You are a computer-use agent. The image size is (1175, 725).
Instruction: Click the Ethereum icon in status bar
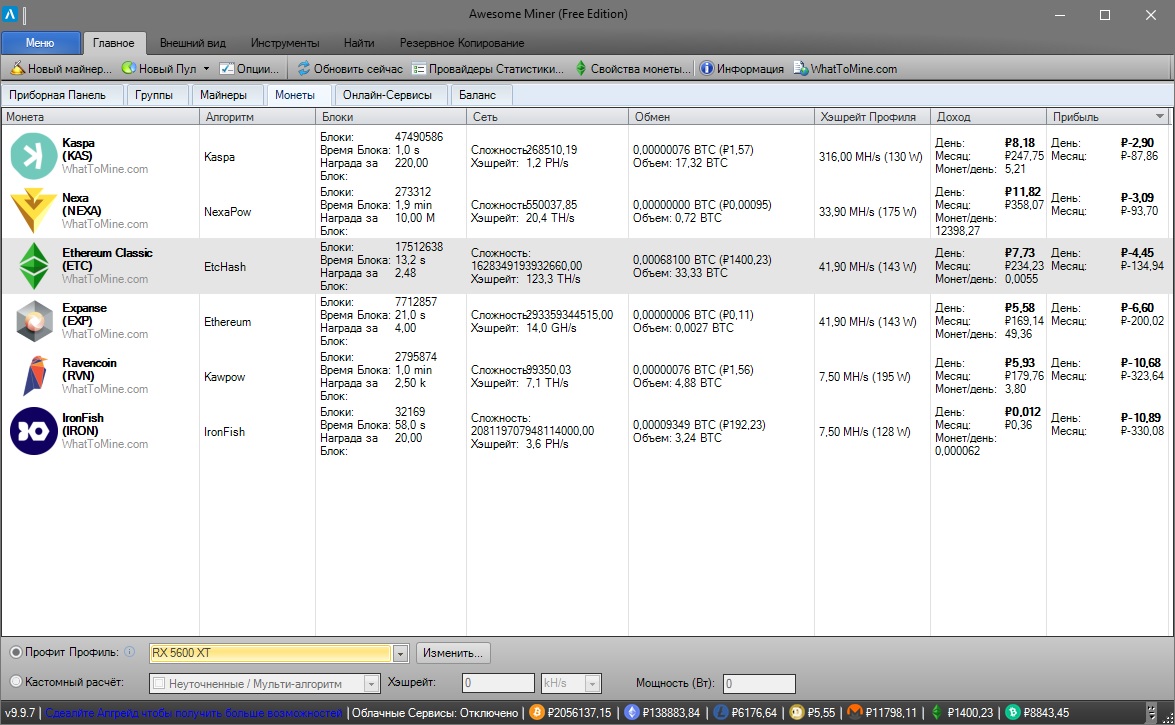(x=632, y=712)
